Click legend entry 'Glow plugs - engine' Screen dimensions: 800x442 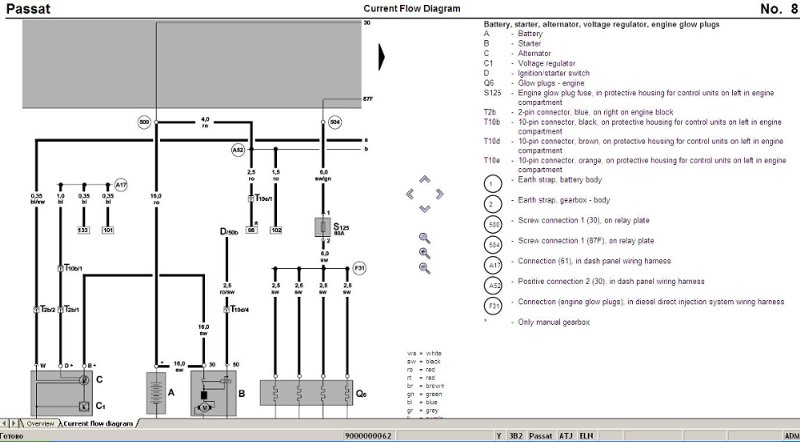pos(551,83)
